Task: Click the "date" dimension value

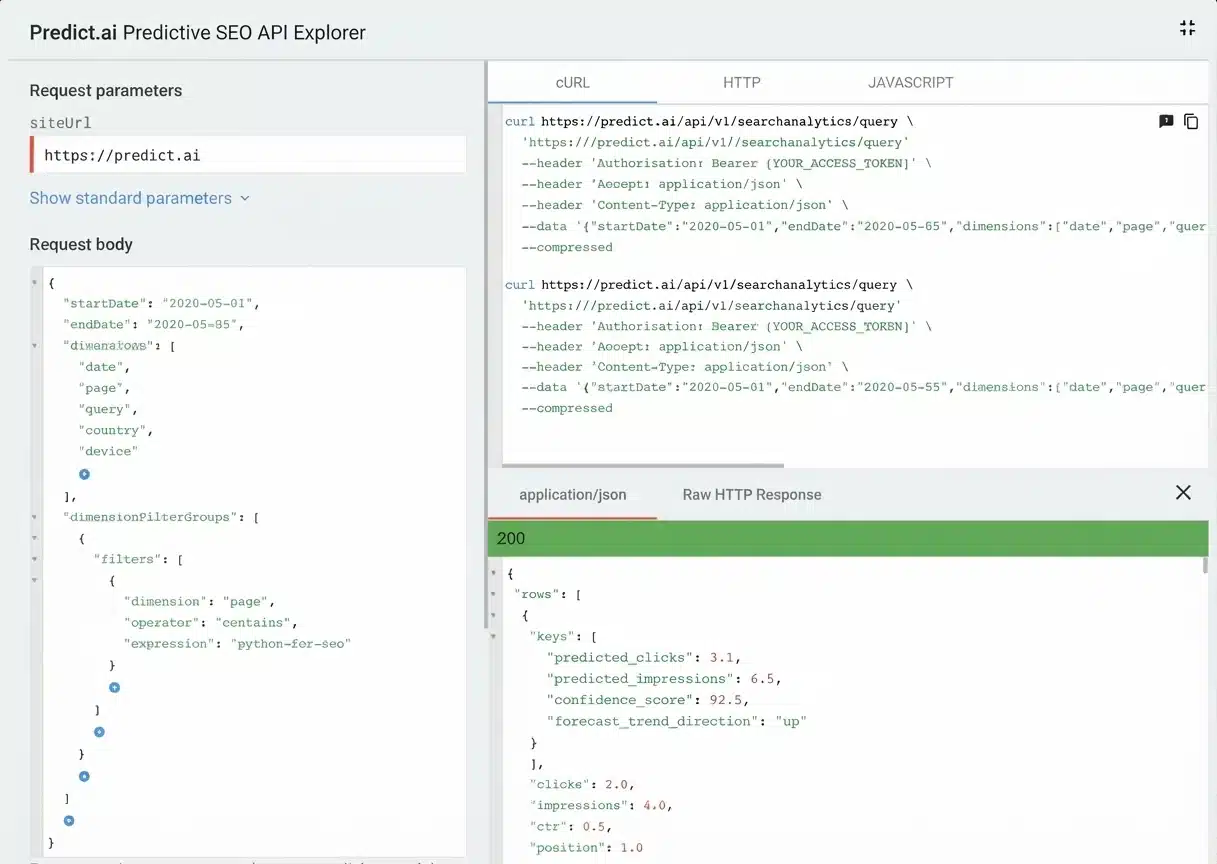Action: [101, 367]
